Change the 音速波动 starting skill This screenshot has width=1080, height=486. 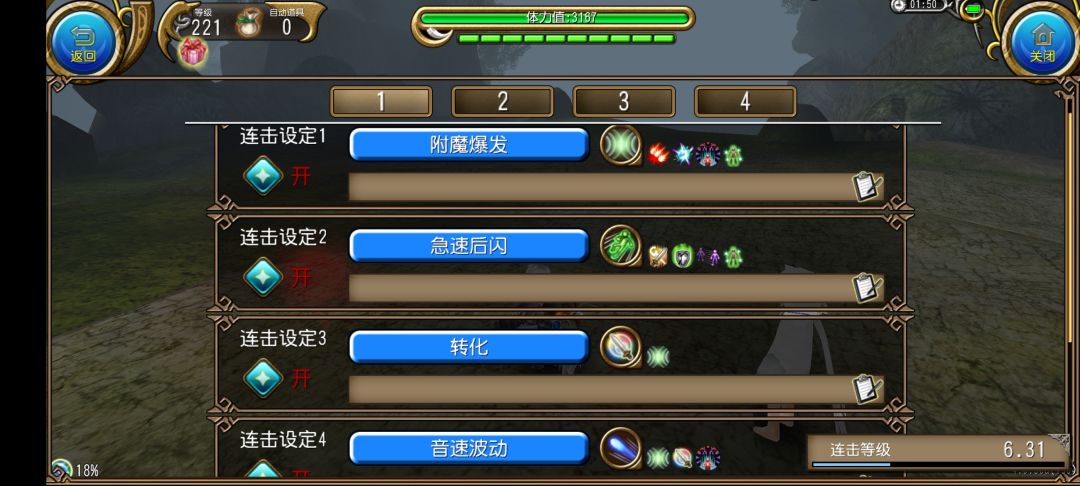pyautogui.click(x=469, y=449)
